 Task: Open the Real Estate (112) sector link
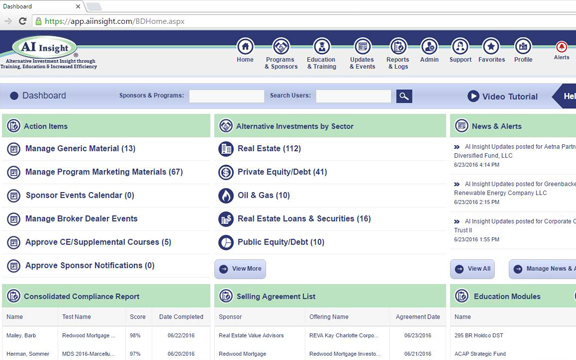(x=269, y=148)
